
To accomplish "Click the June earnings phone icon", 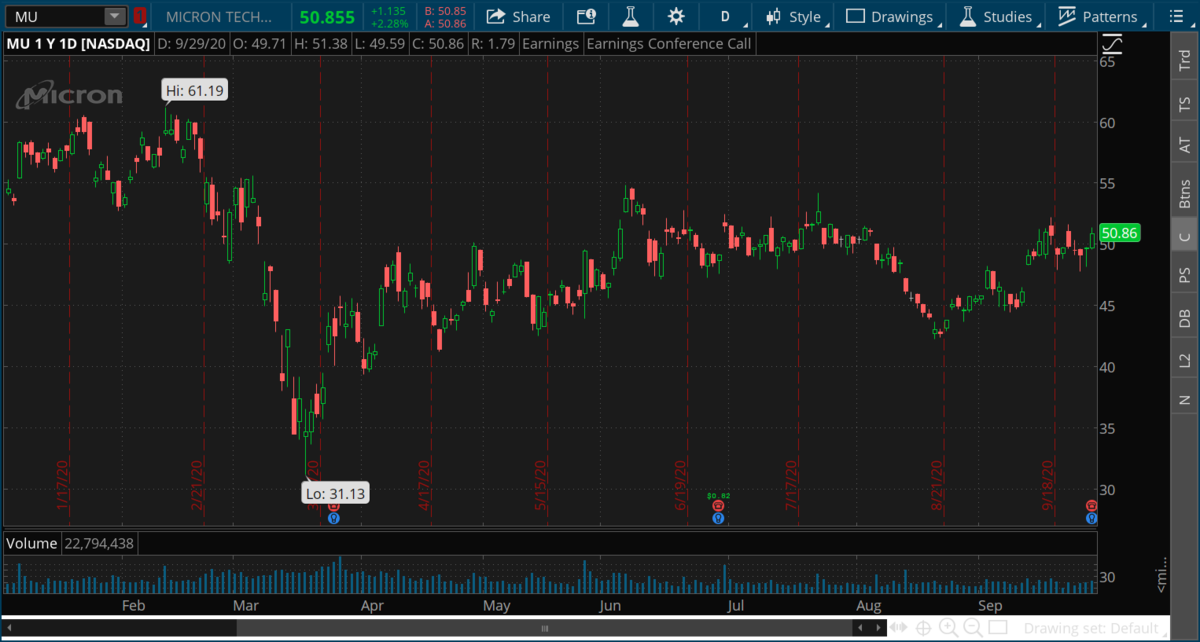I will pos(718,507).
